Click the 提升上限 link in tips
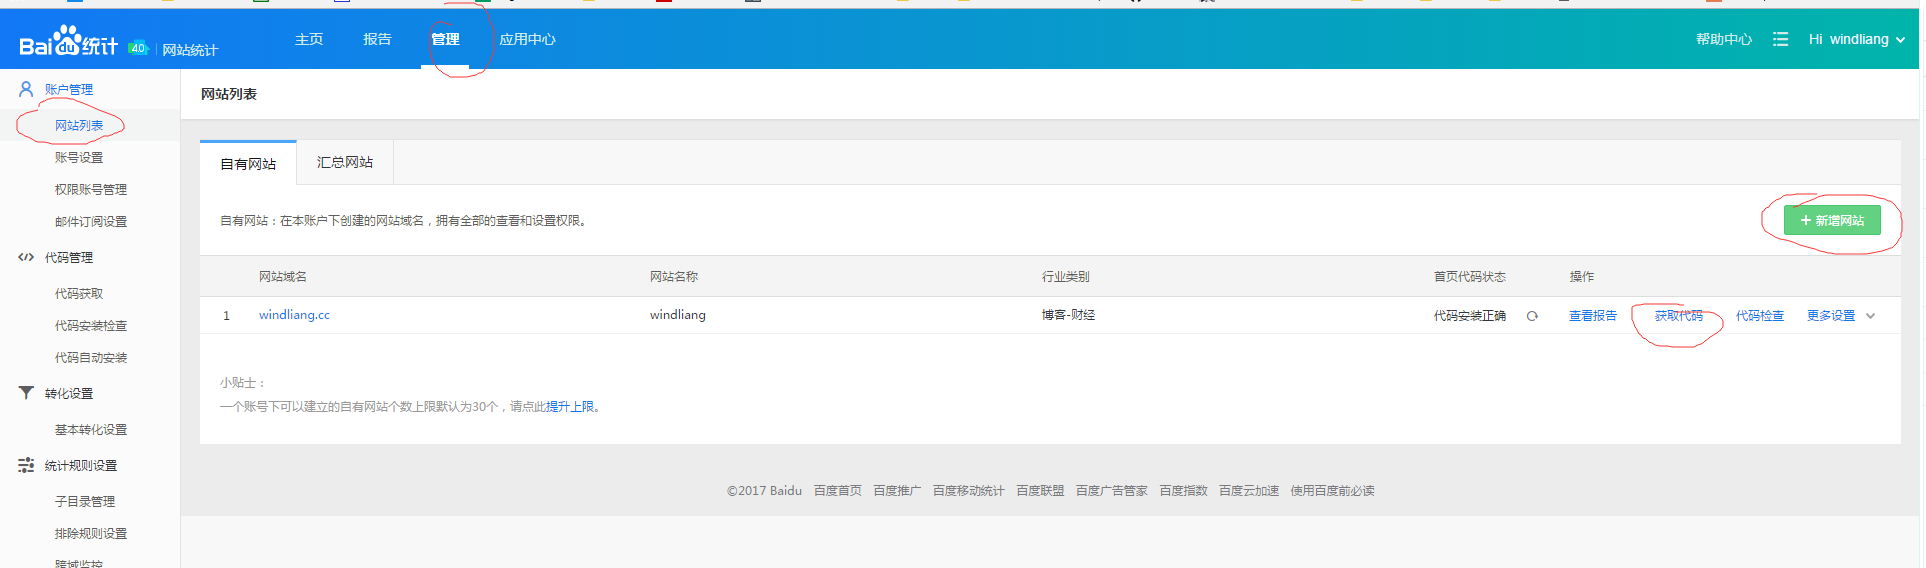The width and height of the screenshot is (1926, 568). pyautogui.click(x=570, y=407)
